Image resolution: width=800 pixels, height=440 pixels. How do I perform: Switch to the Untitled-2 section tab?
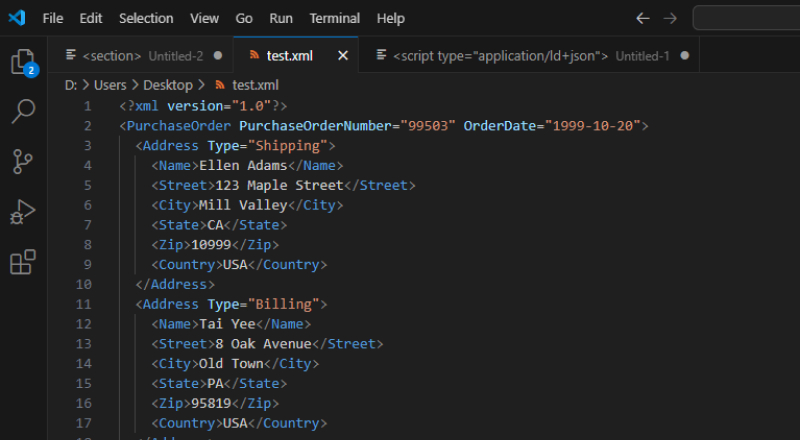tap(142, 56)
